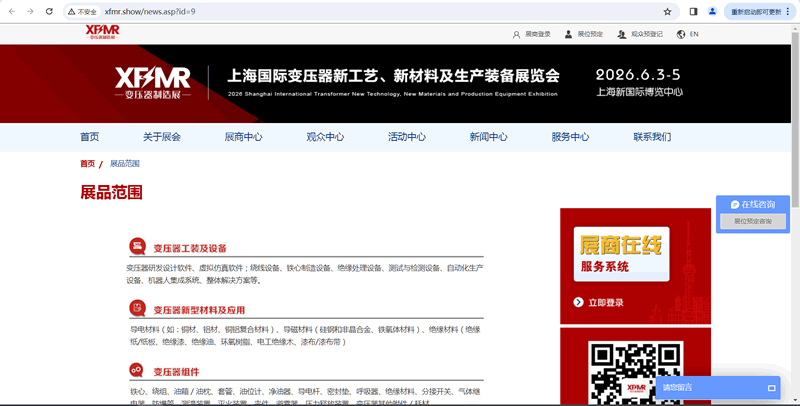Click the 展商登录 person icon
This screenshot has height=406, width=800.
[x=515, y=34]
